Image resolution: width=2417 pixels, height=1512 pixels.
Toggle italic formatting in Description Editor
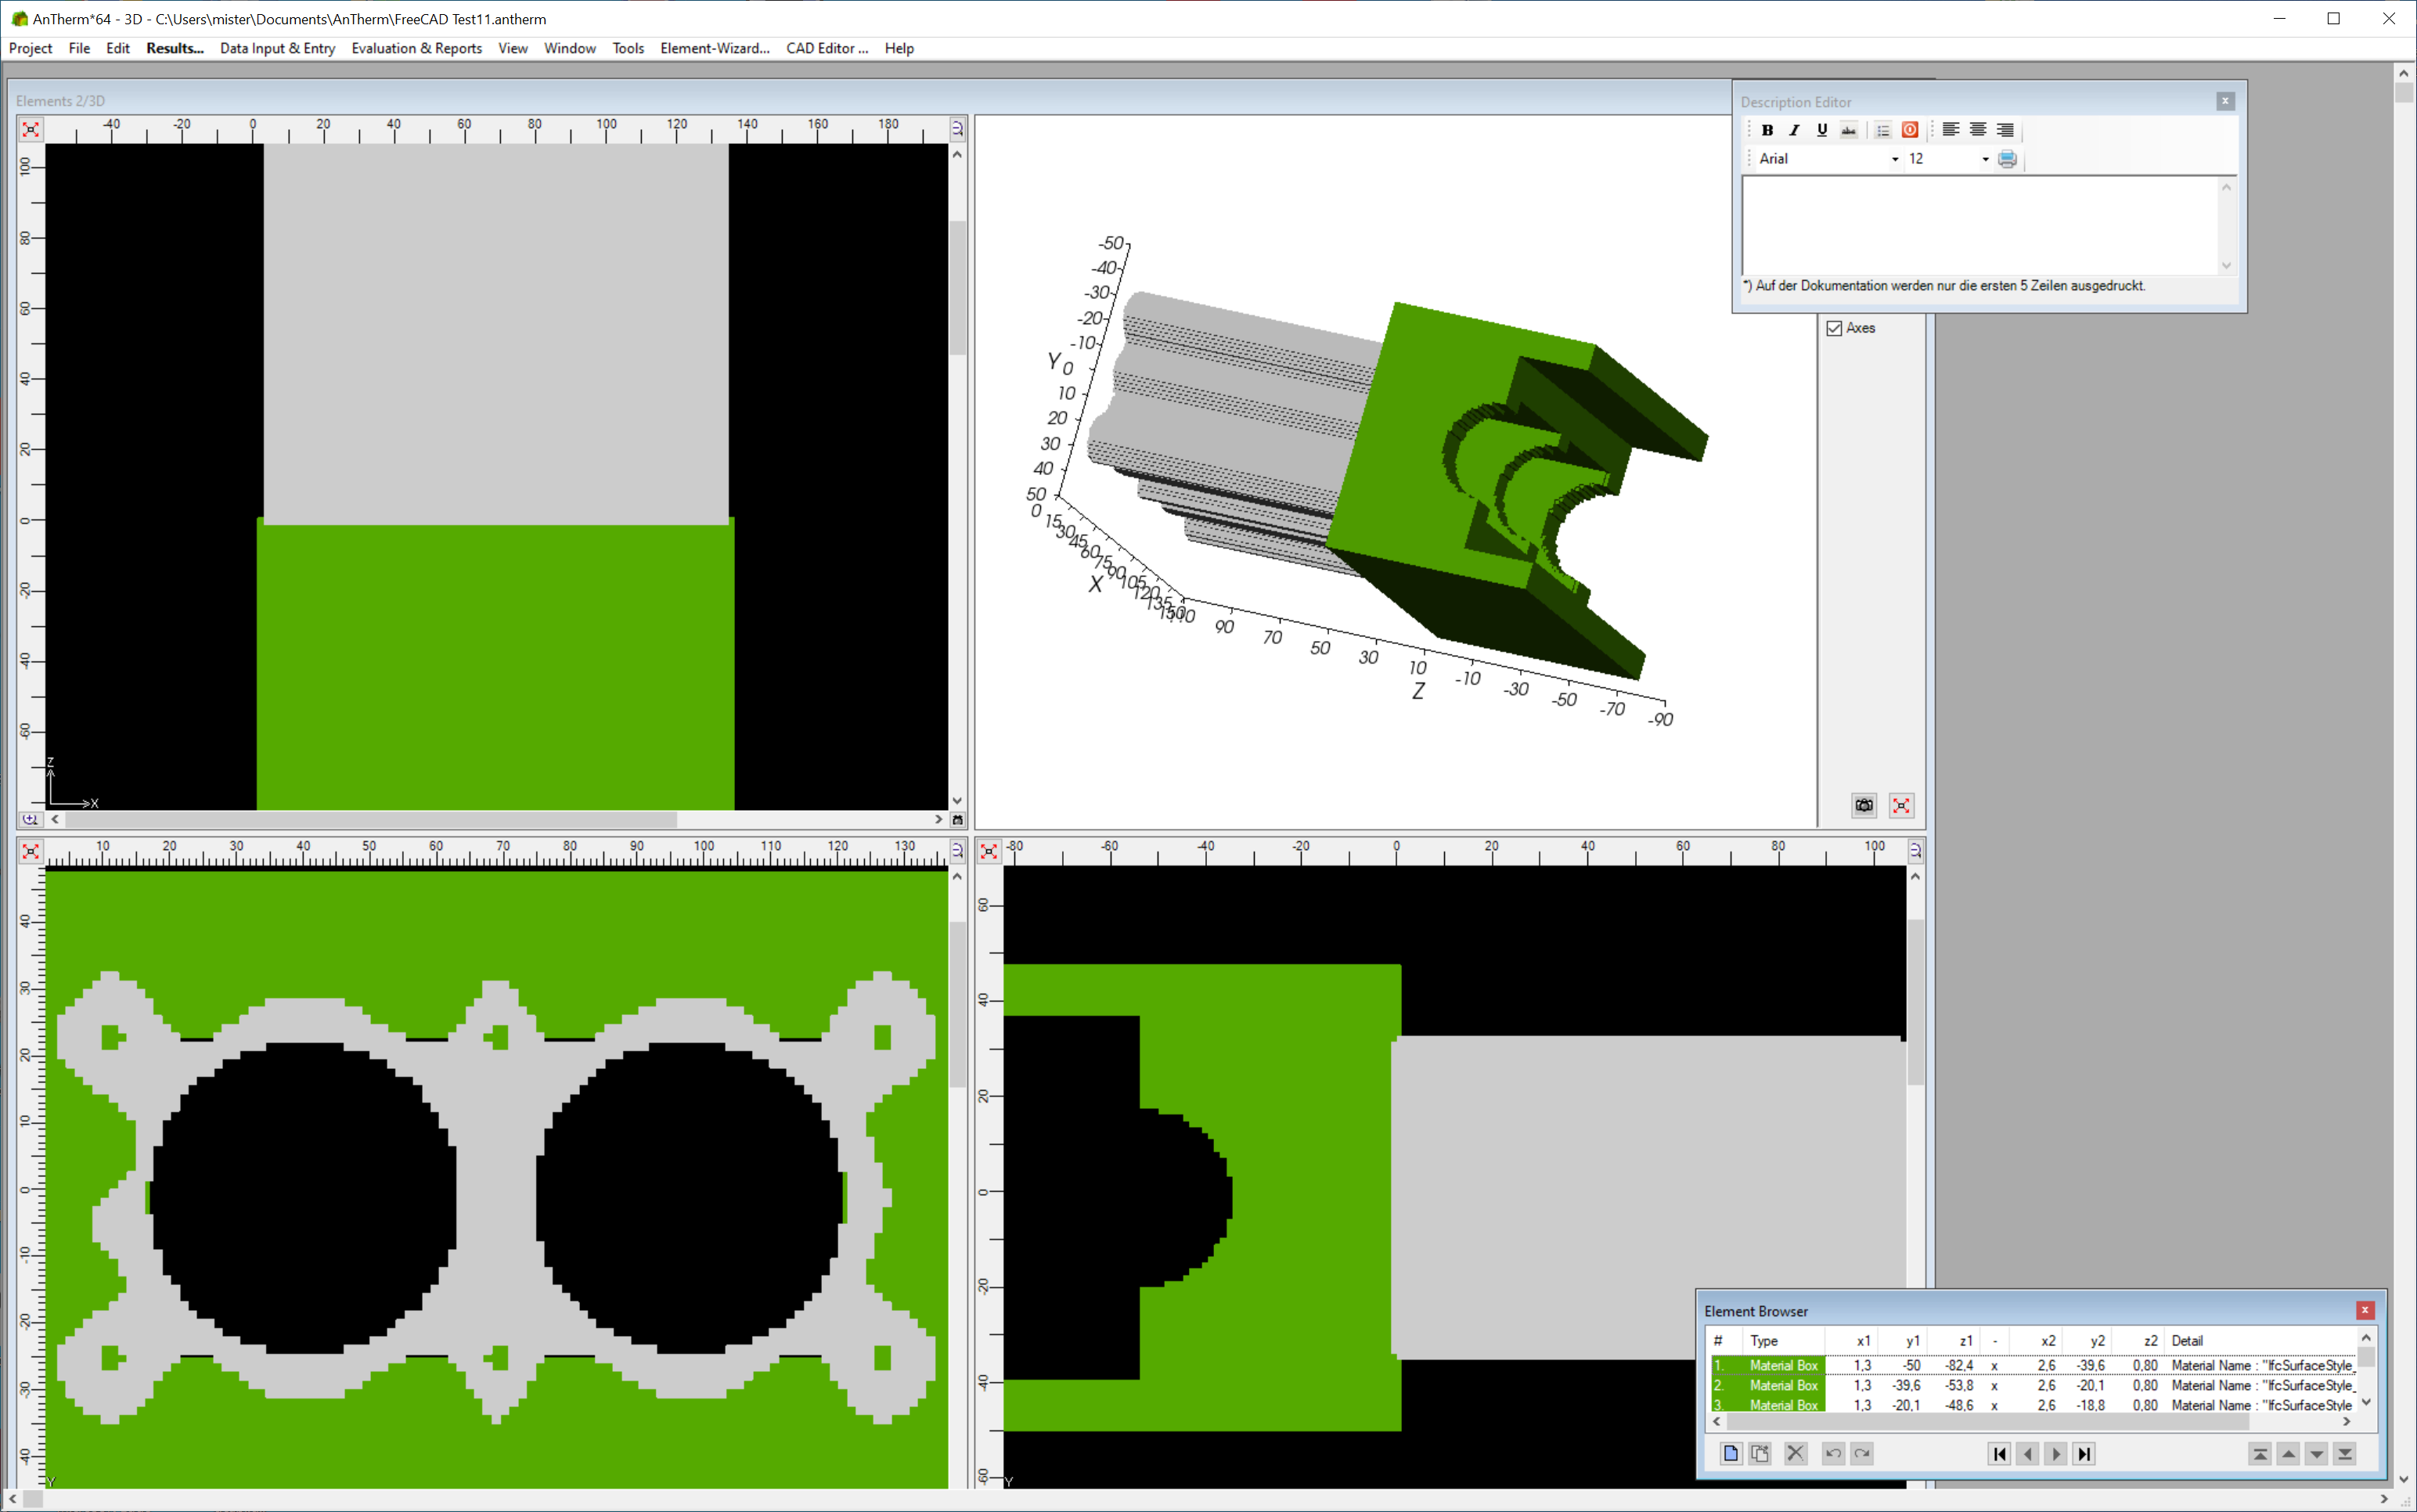pyautogui.click(x=1794, y=130)
